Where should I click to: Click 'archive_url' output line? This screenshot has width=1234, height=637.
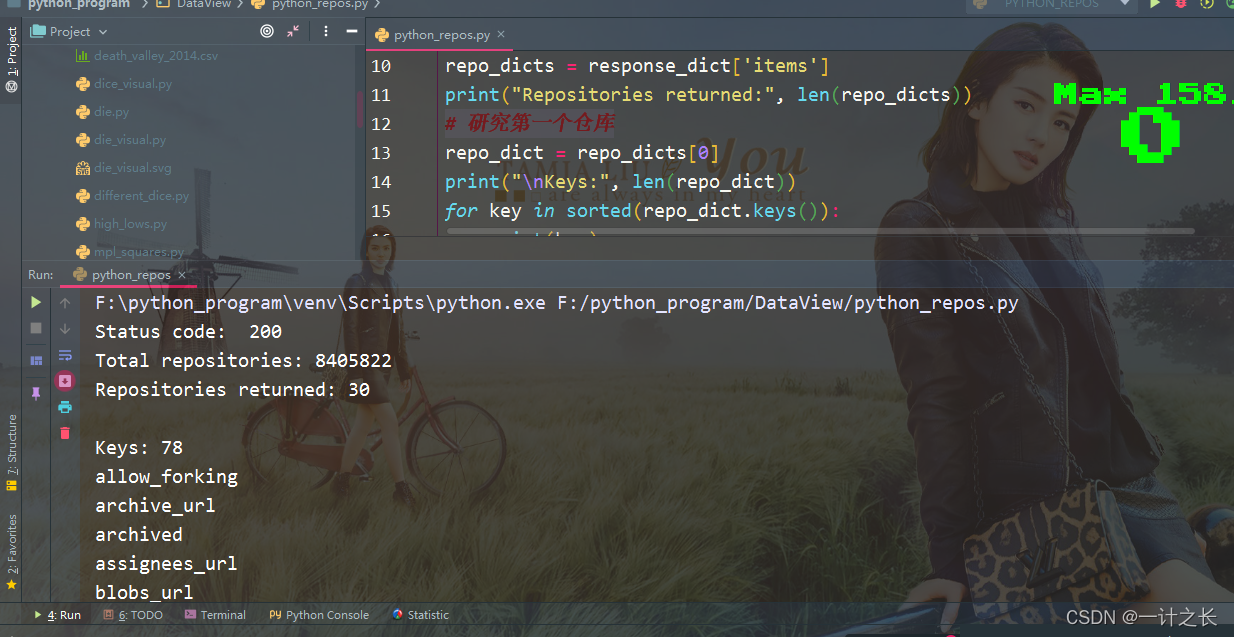click(155, 506)
